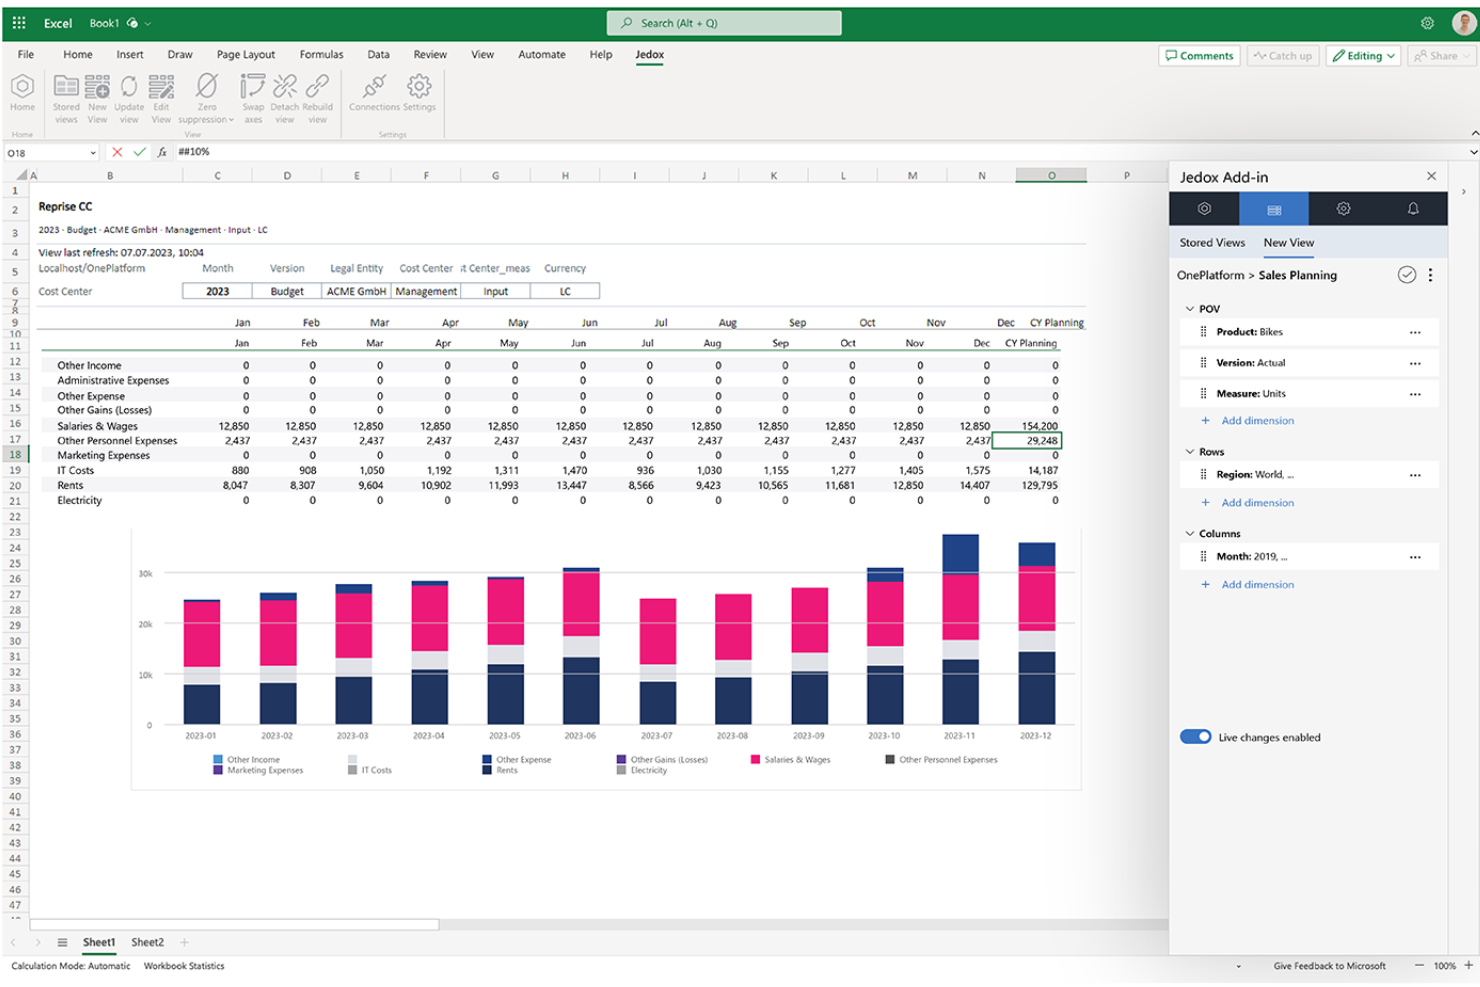Toggle Live changes enabled switch
The height and width of the screenshot is (987, 1480).
pyautogui.click(x=1195, y=737)
